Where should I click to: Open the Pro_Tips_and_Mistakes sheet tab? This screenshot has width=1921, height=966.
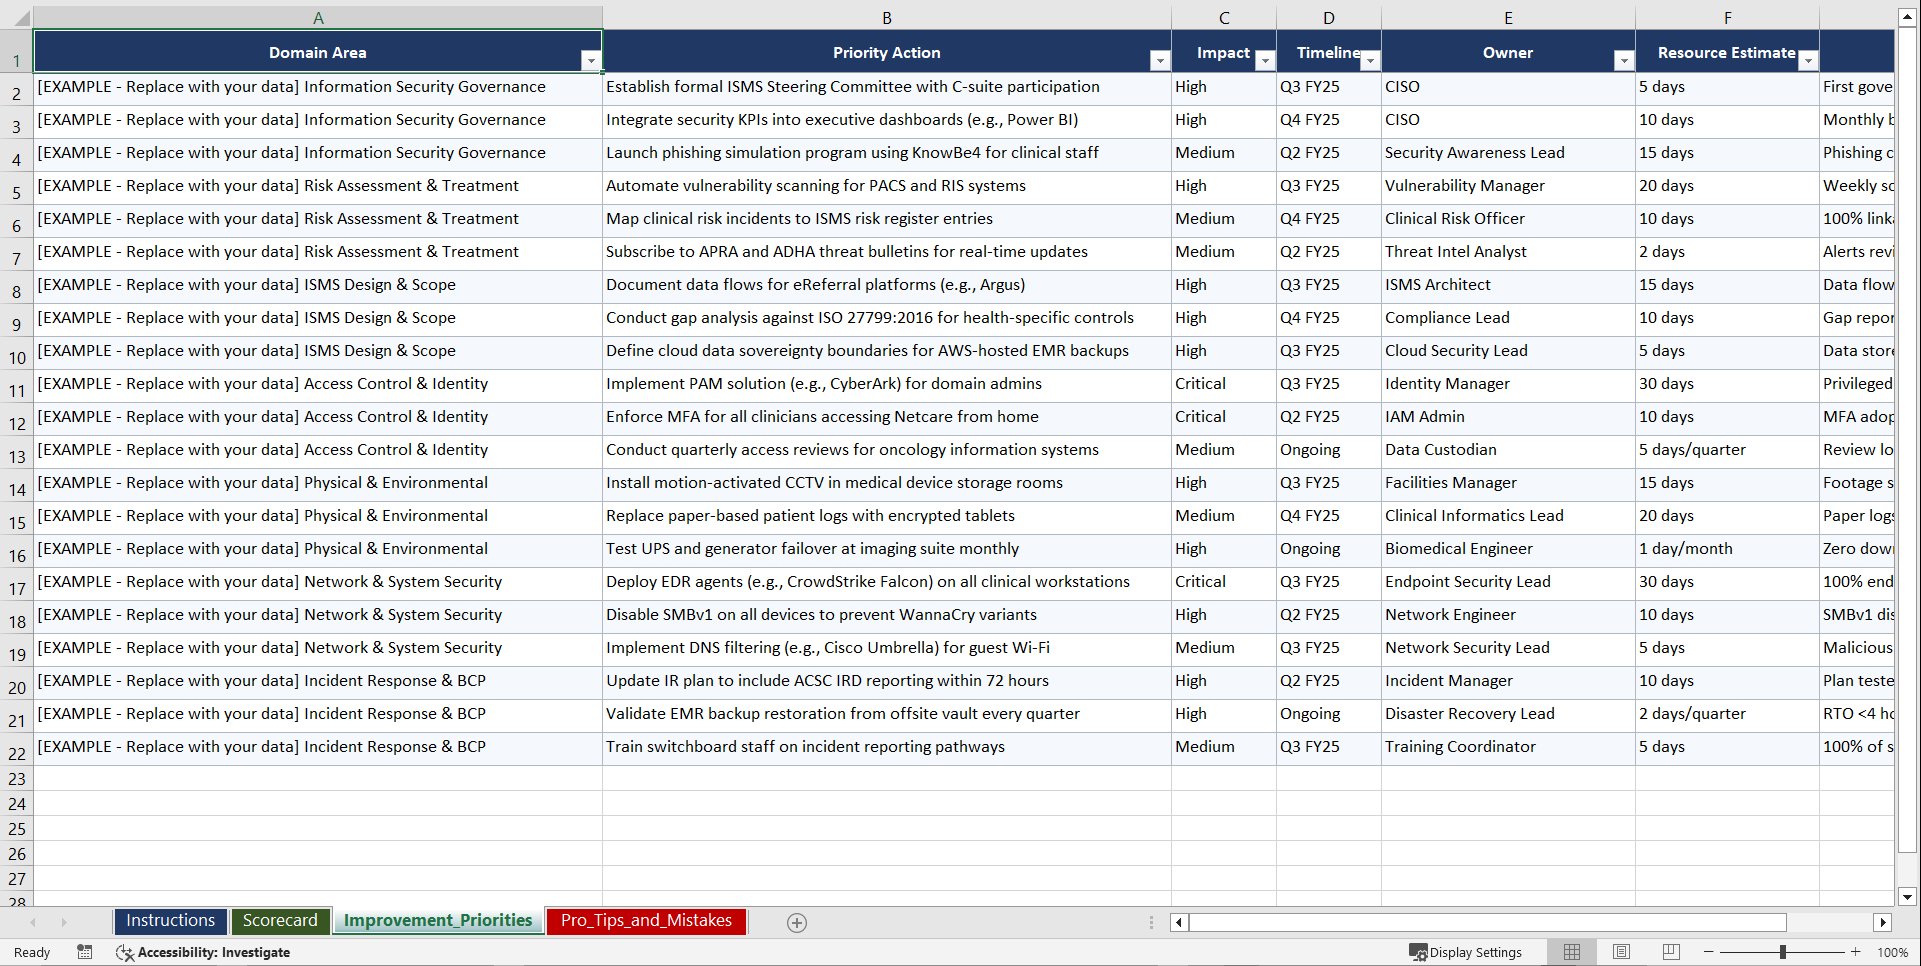click(x=645, y=921)
